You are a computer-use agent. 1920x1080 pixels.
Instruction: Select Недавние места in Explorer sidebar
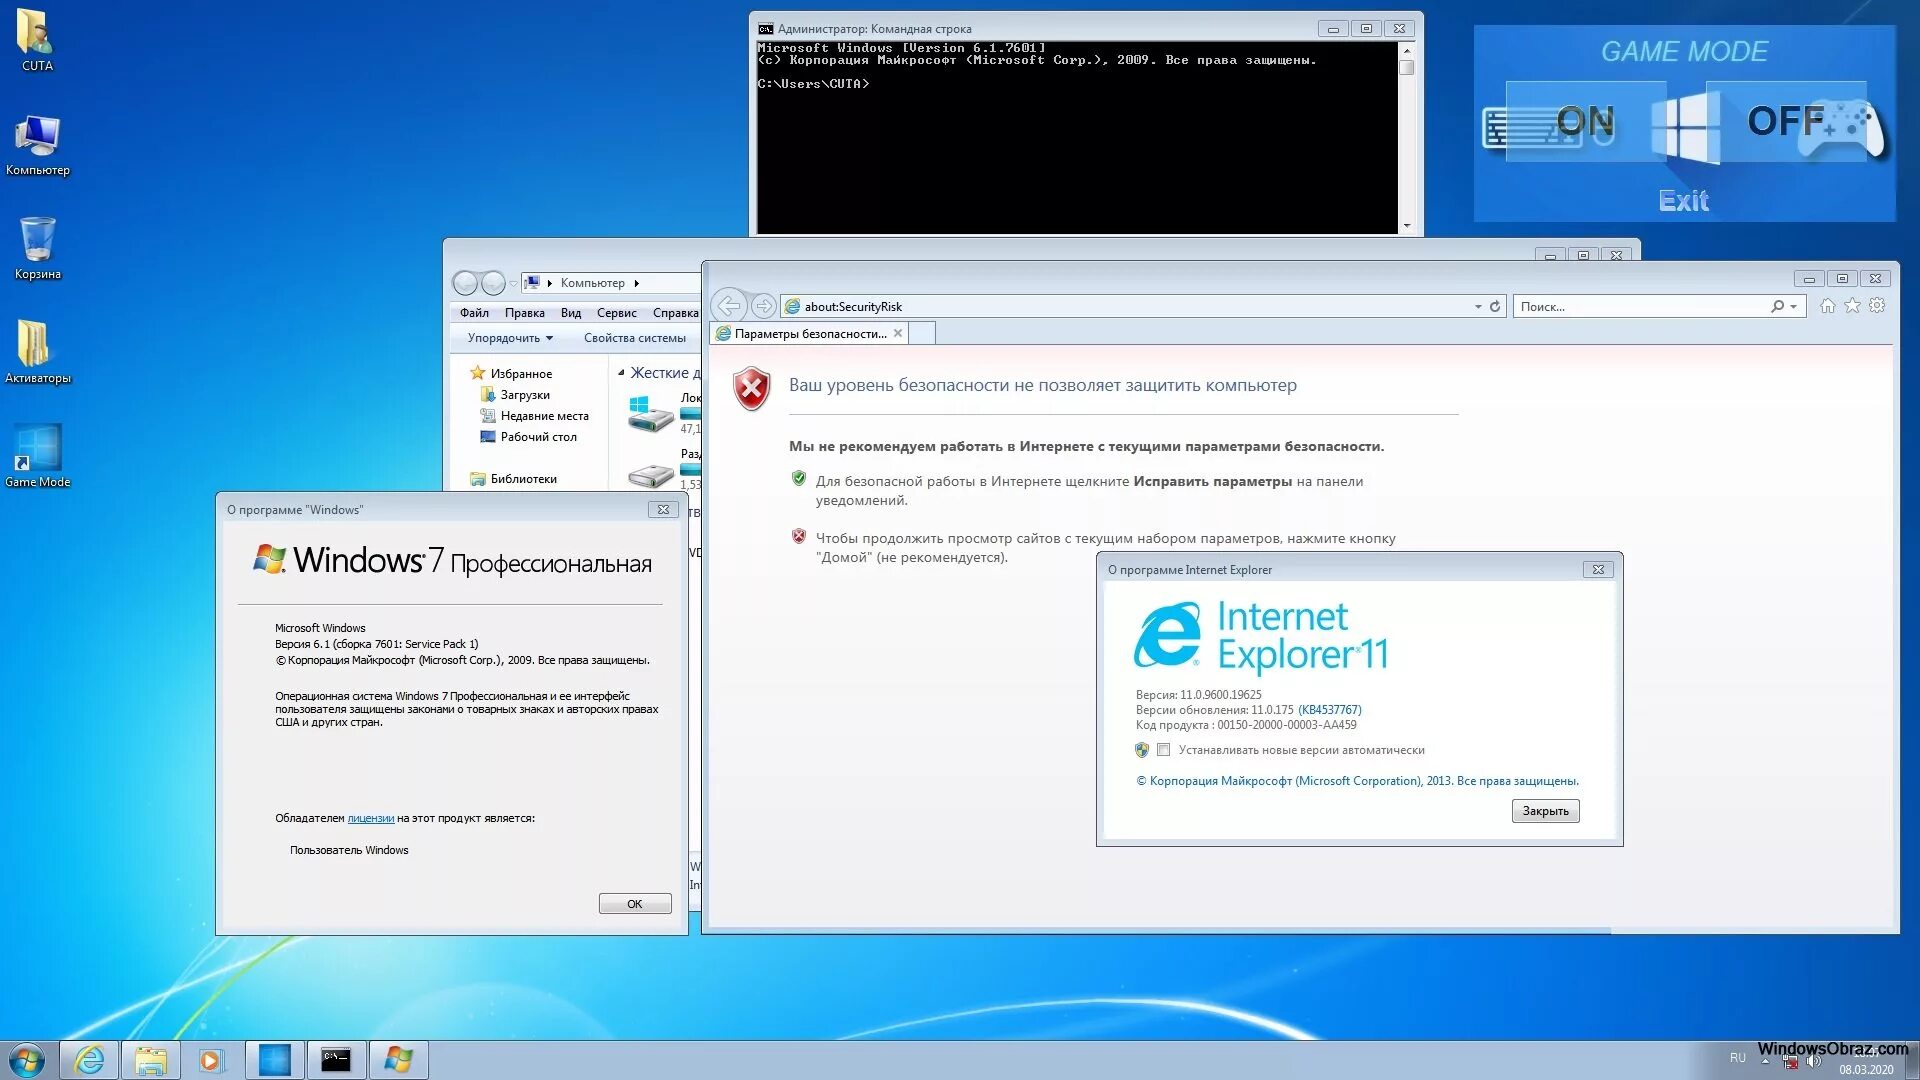coord(534,416)
